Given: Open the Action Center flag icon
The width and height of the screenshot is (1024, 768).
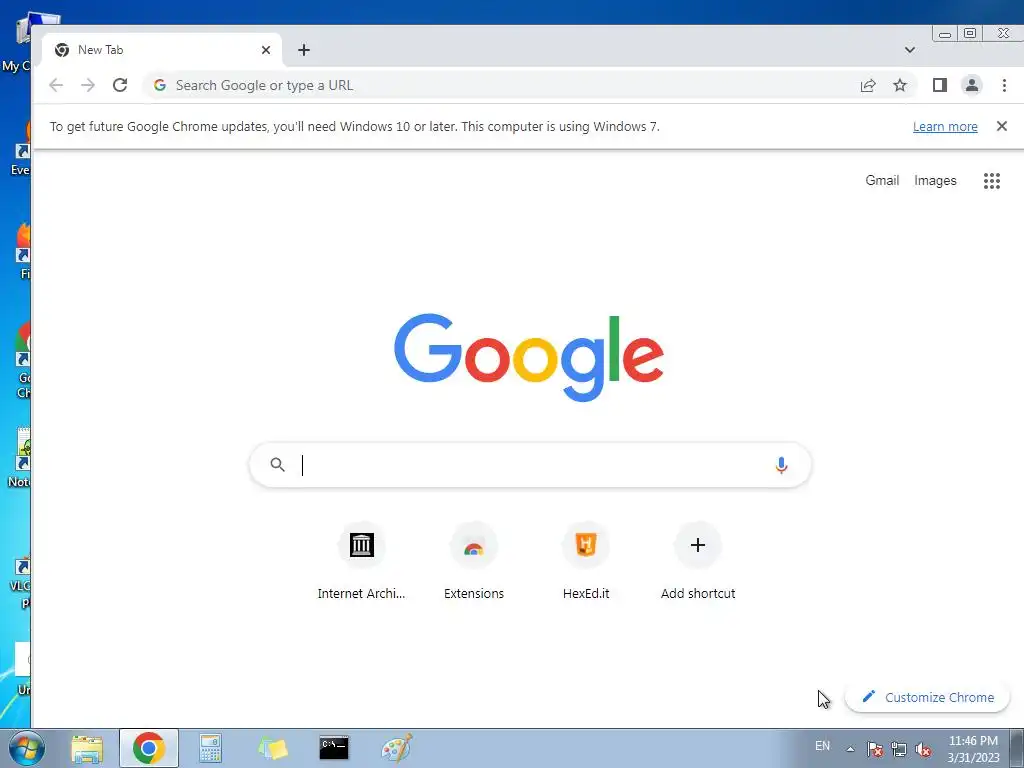Looking at the screenshot, I should [x=875, y=749].
